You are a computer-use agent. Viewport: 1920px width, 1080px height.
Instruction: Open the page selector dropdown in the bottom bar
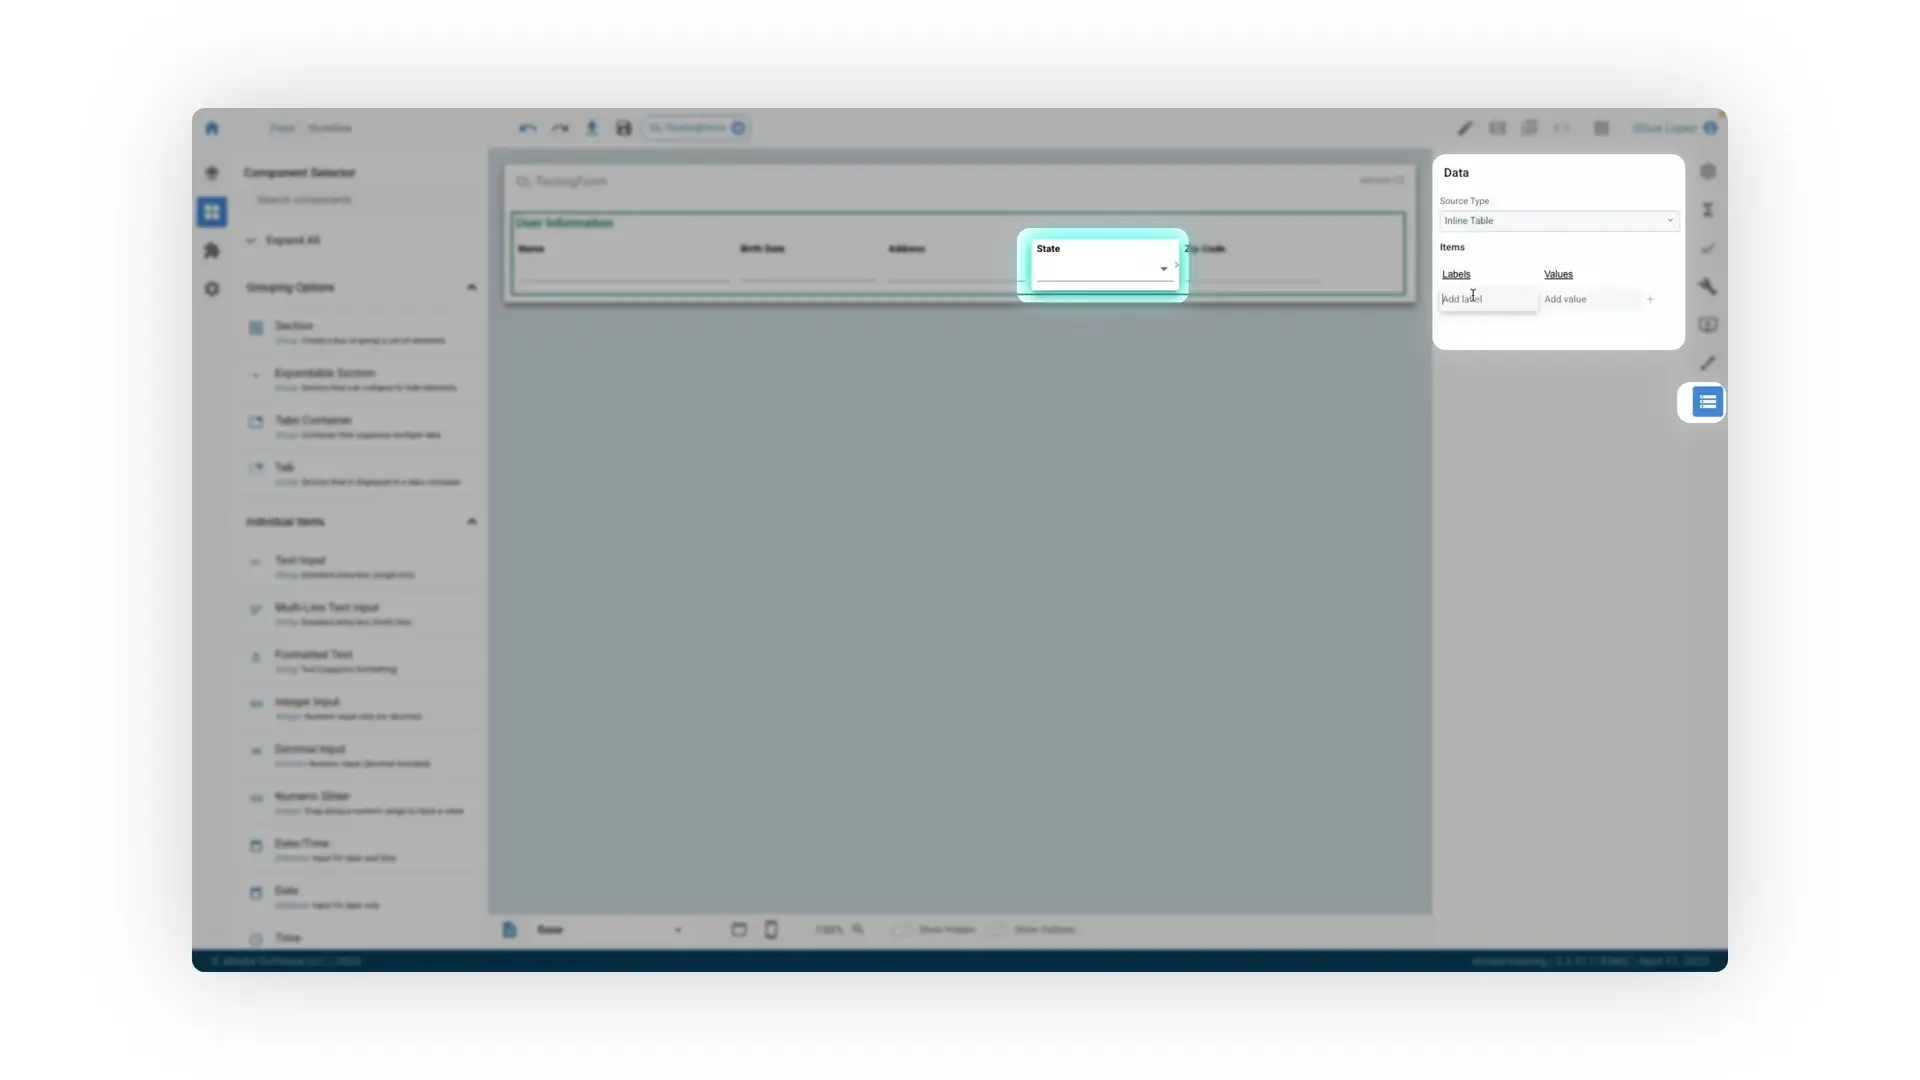678,929
